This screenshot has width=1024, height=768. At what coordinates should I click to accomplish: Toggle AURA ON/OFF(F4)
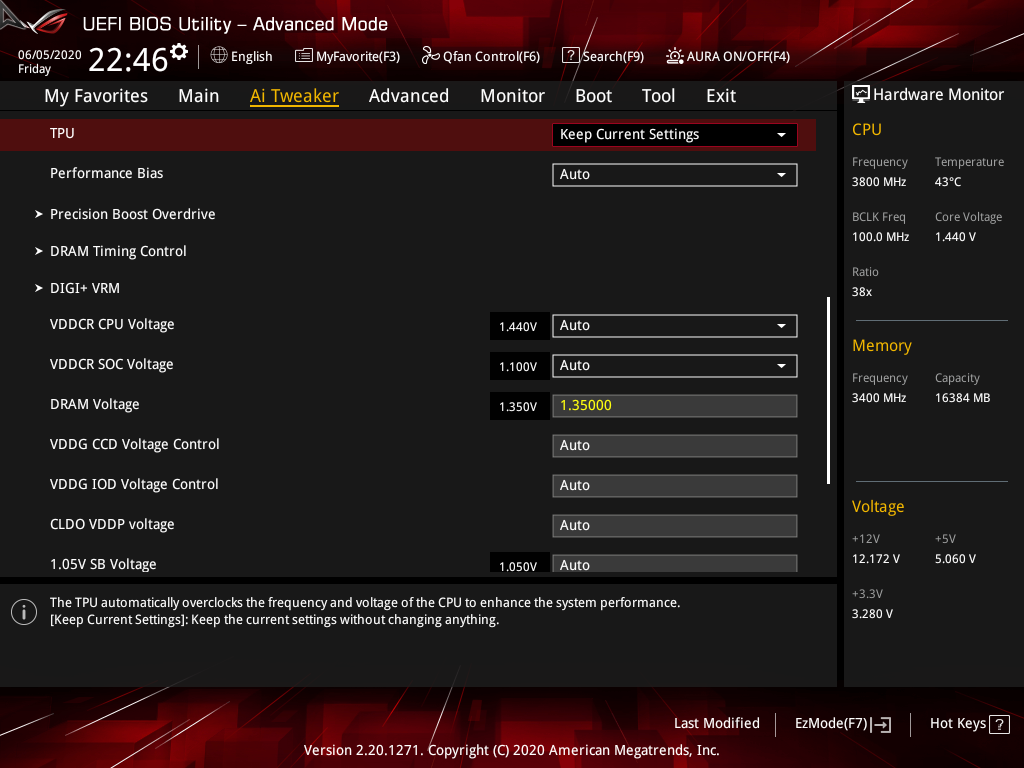coord(728,56)
